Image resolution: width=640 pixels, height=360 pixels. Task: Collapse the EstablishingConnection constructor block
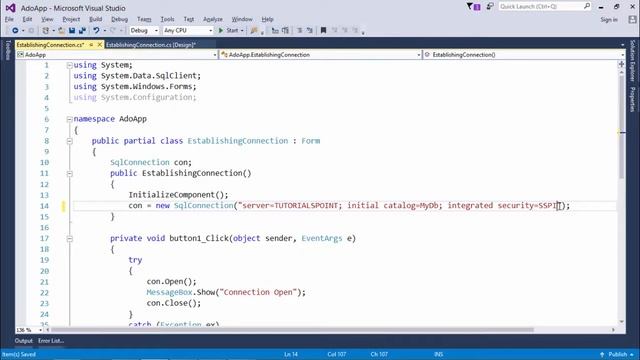point(69,173)
